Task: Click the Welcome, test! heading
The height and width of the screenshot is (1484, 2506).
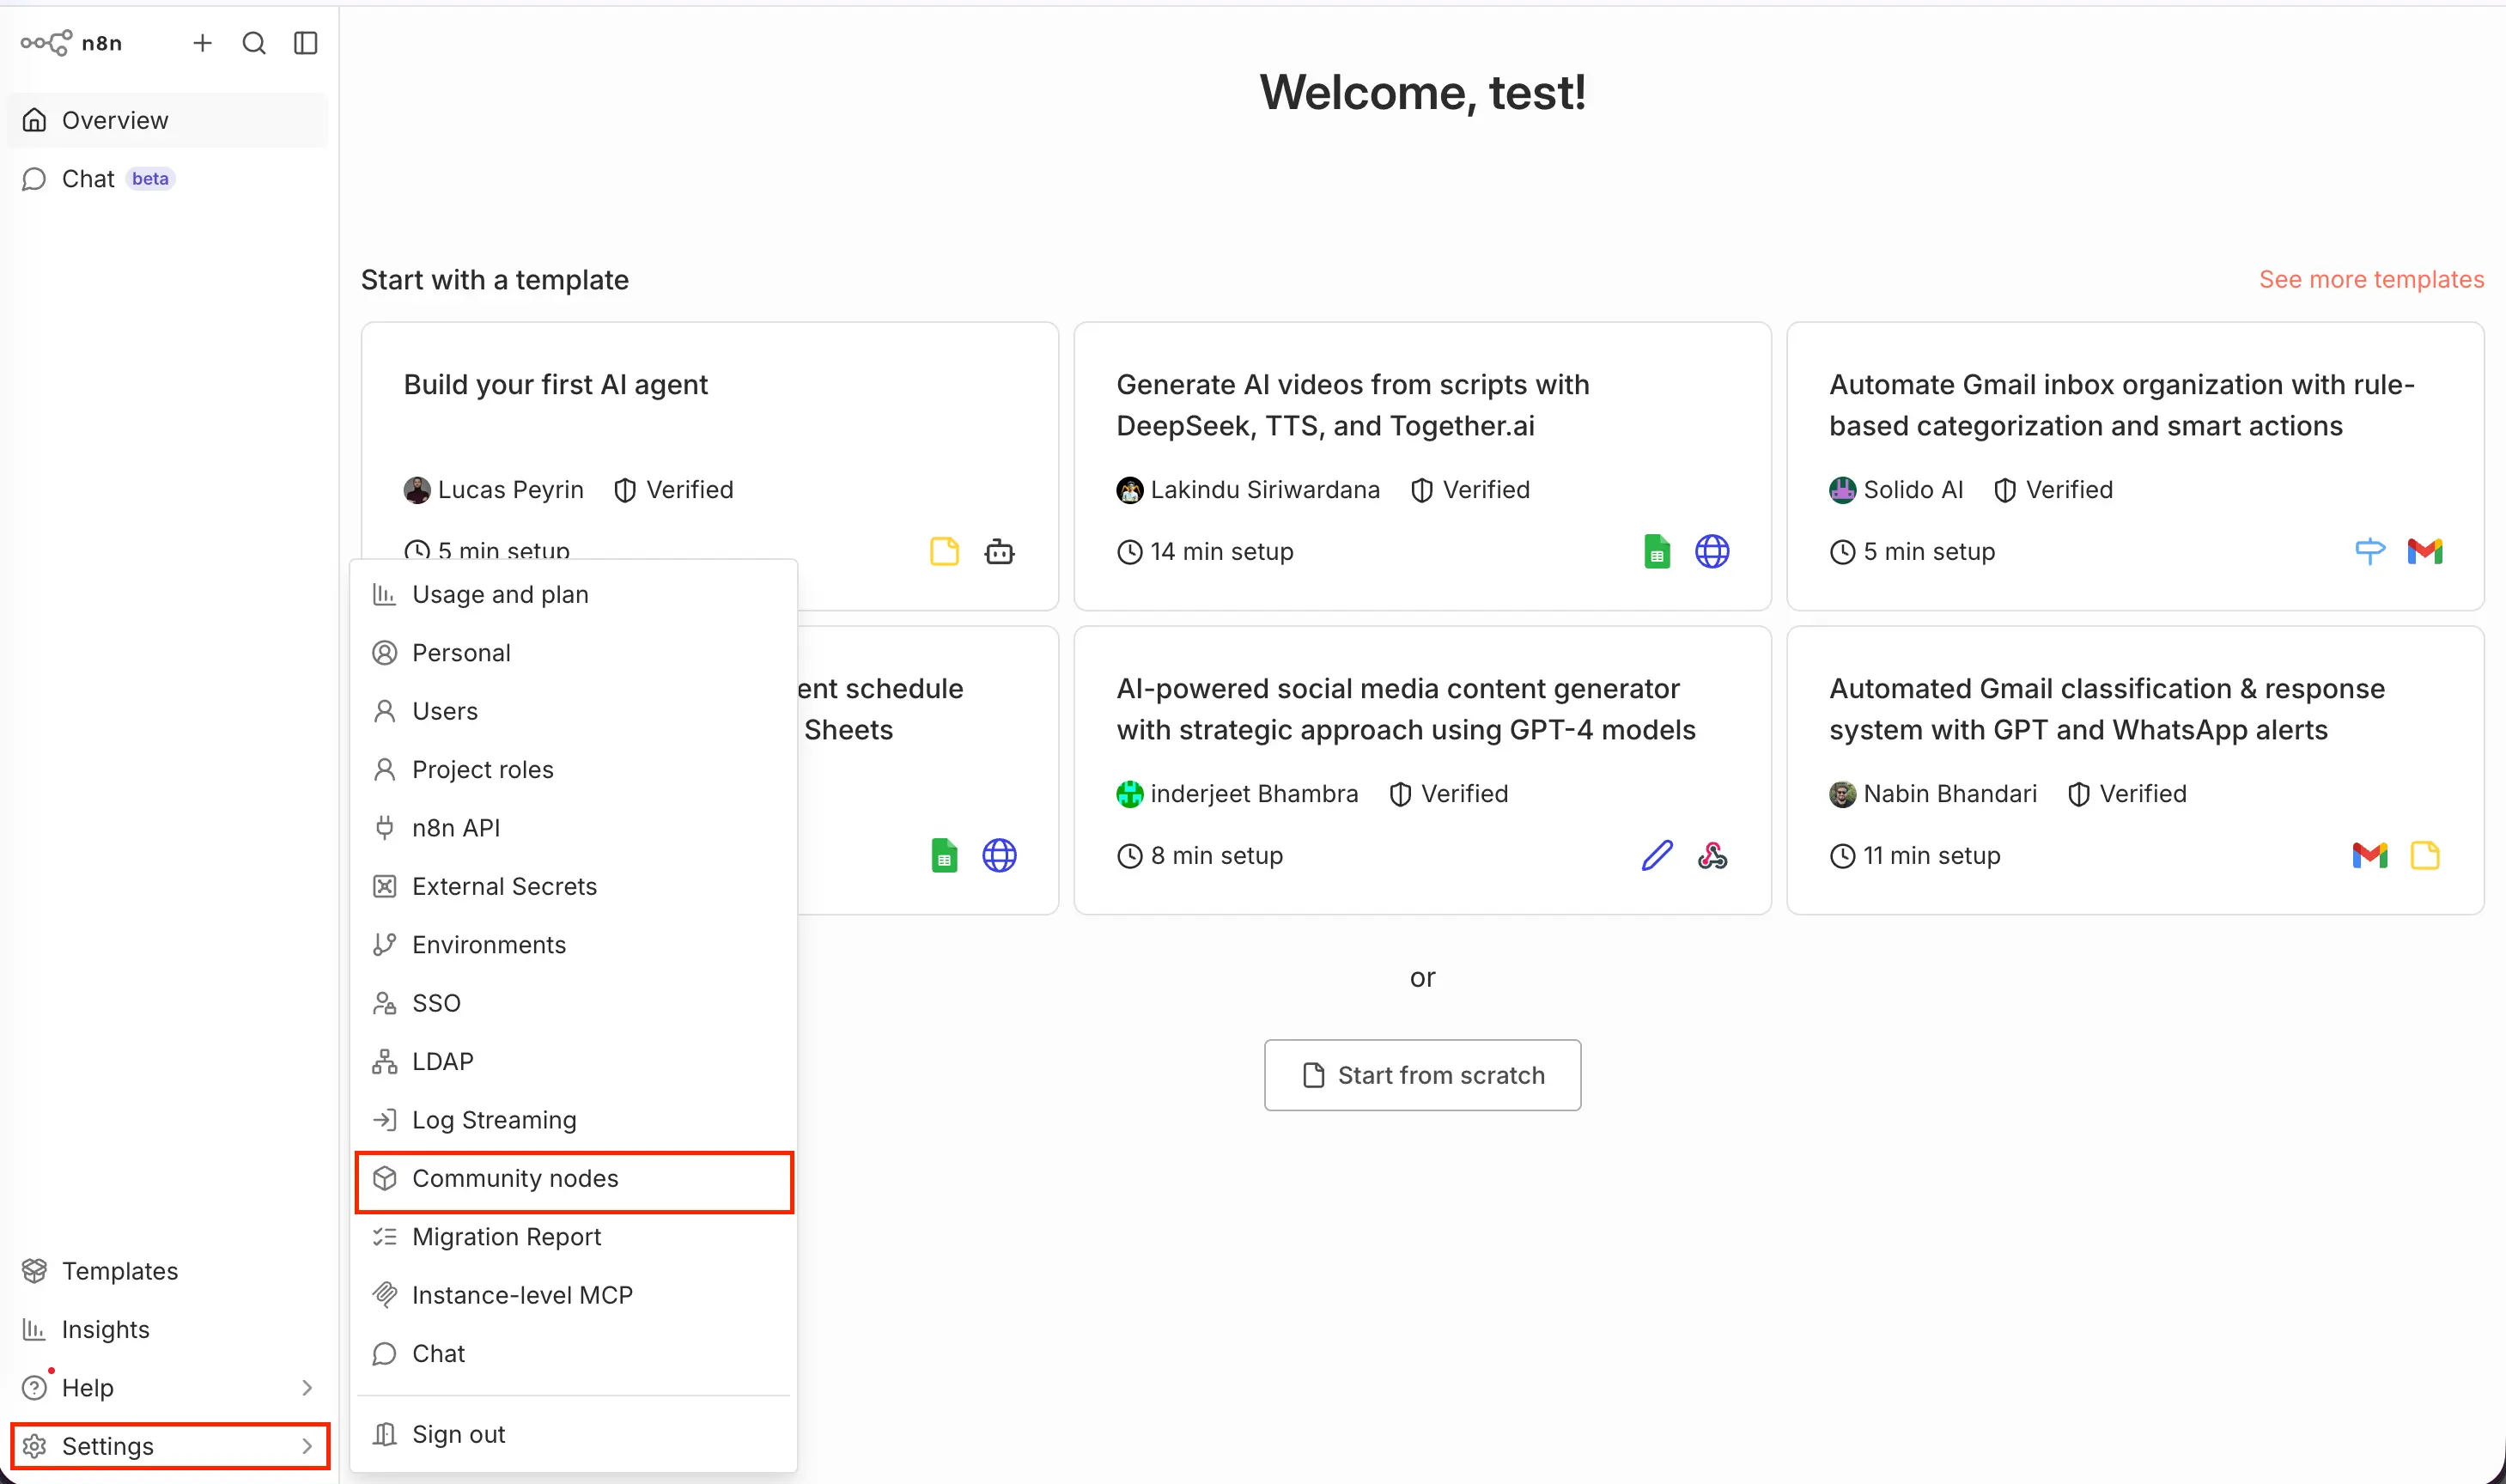Action: 1422,93
